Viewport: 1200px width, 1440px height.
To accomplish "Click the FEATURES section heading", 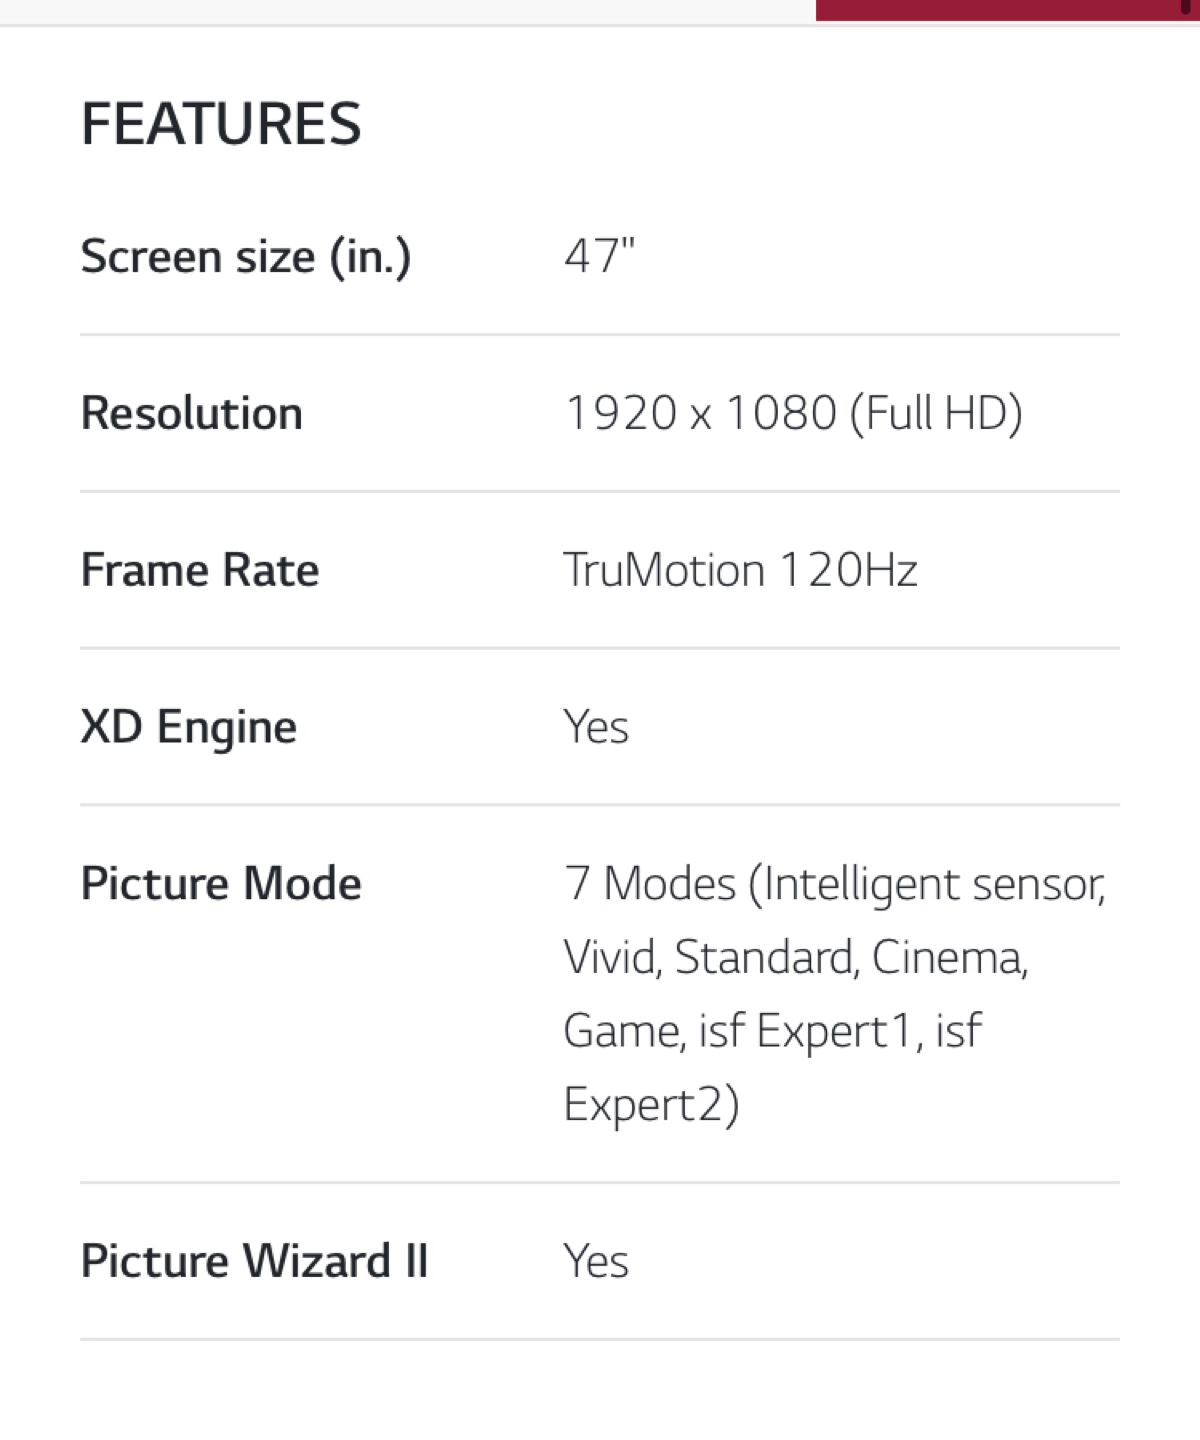I will [221, 124].
